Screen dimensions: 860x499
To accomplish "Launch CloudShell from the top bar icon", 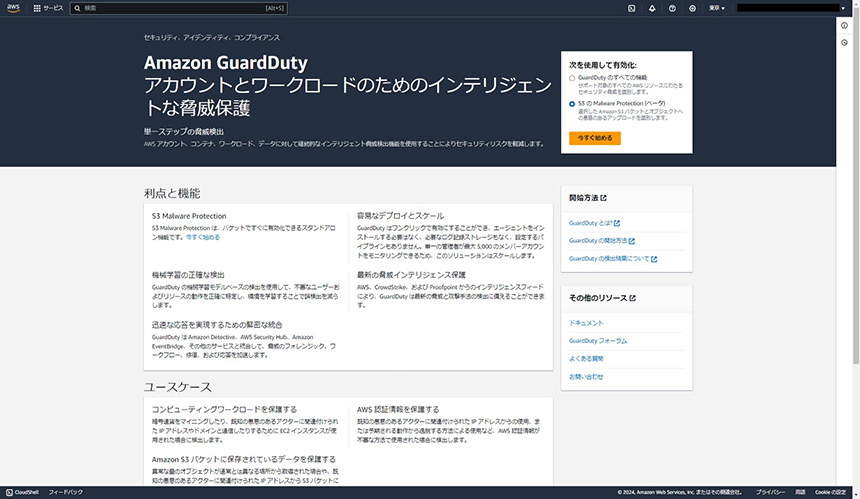I will pyautogui.click(x=631, y=8).
